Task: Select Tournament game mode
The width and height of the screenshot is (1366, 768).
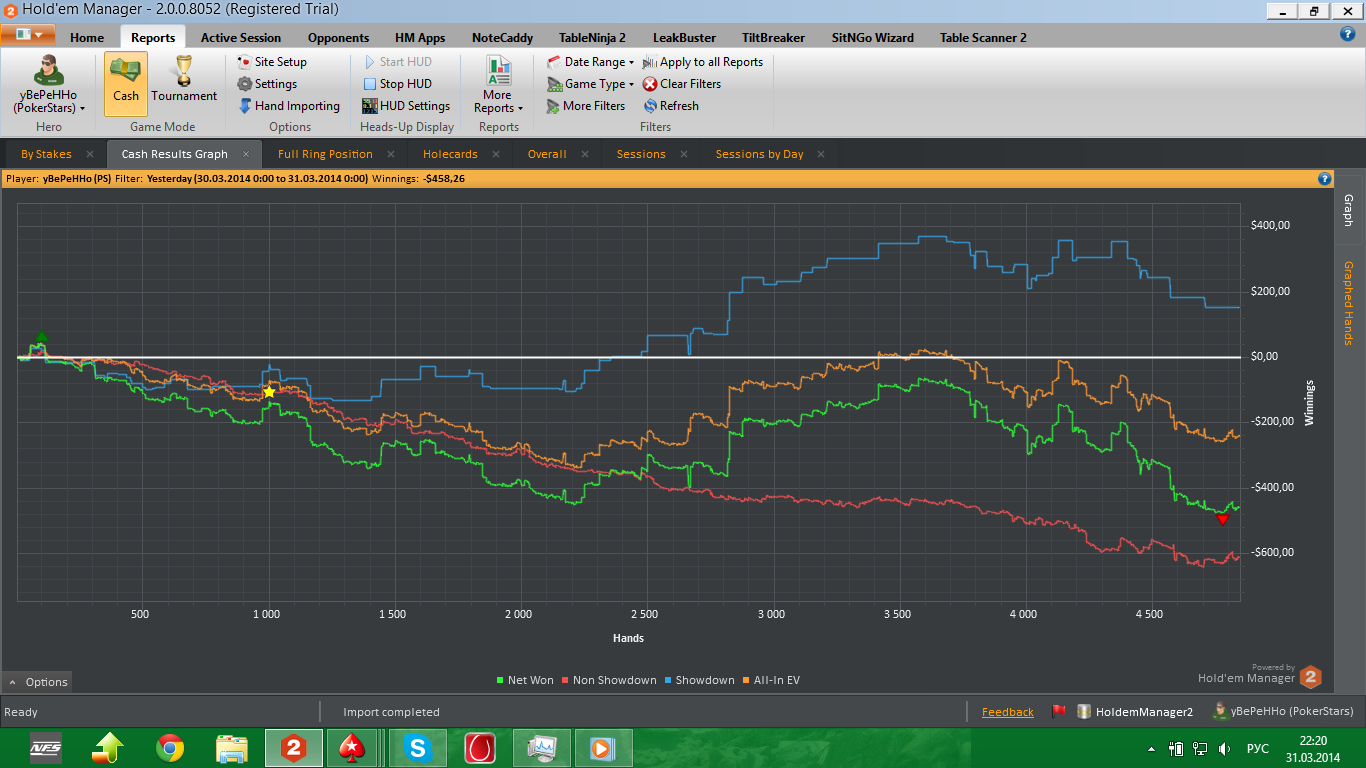Action: pyautogui.click(x=184, y=82)
